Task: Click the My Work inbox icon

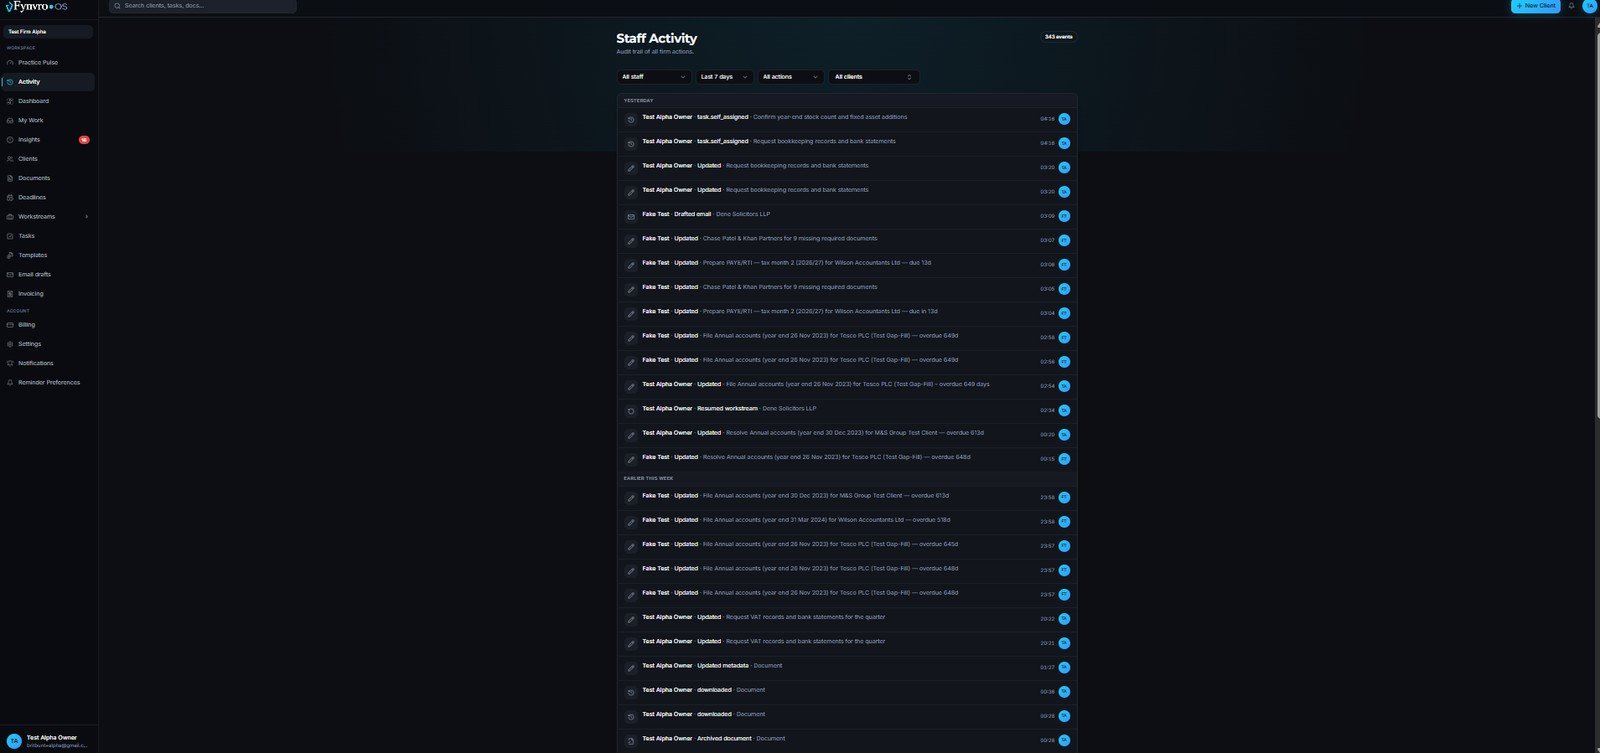Action: point(10,120)
